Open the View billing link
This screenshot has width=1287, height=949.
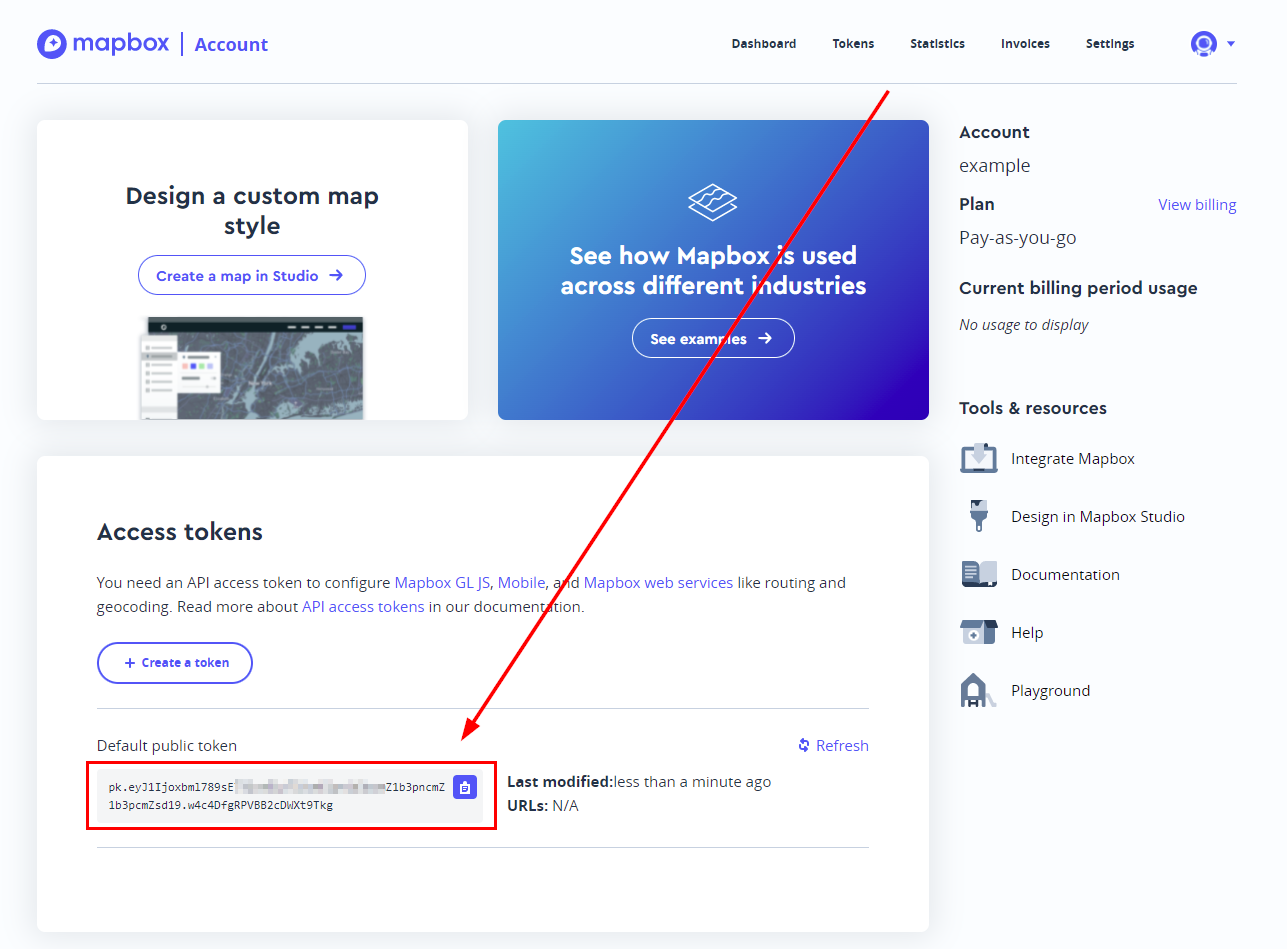1197,205
